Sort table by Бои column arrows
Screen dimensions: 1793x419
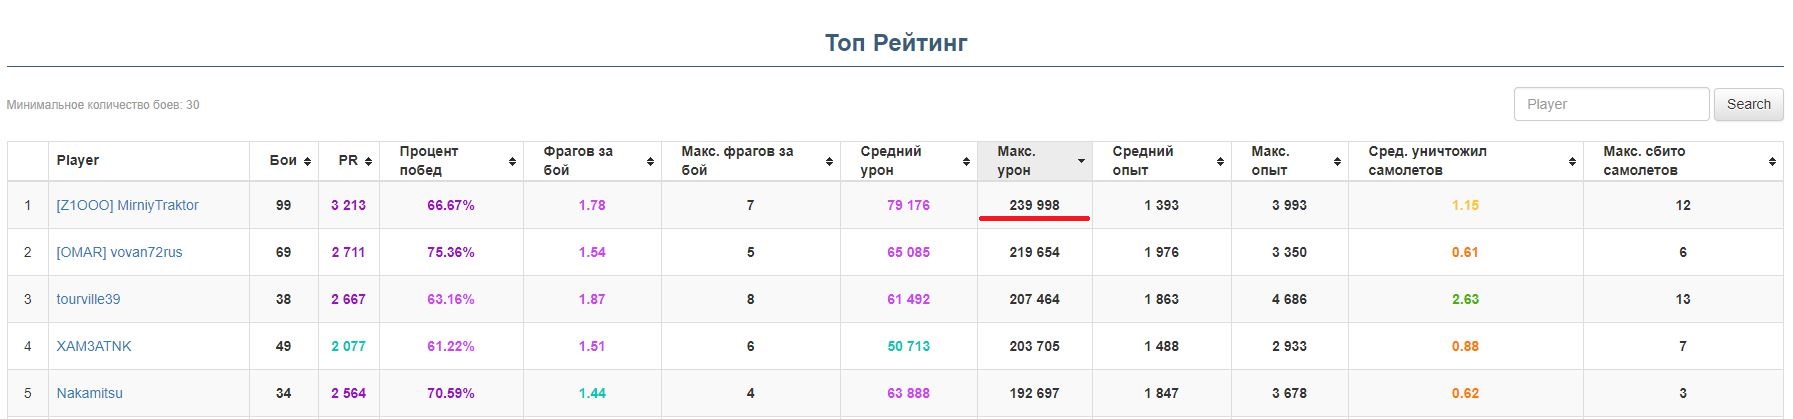[307, 161]
